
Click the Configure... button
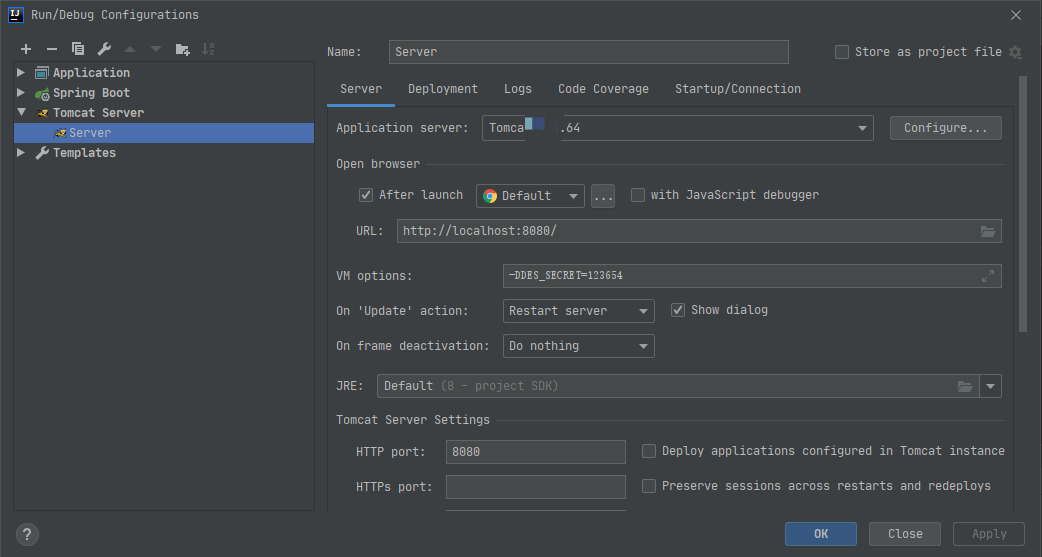(945, 128)
